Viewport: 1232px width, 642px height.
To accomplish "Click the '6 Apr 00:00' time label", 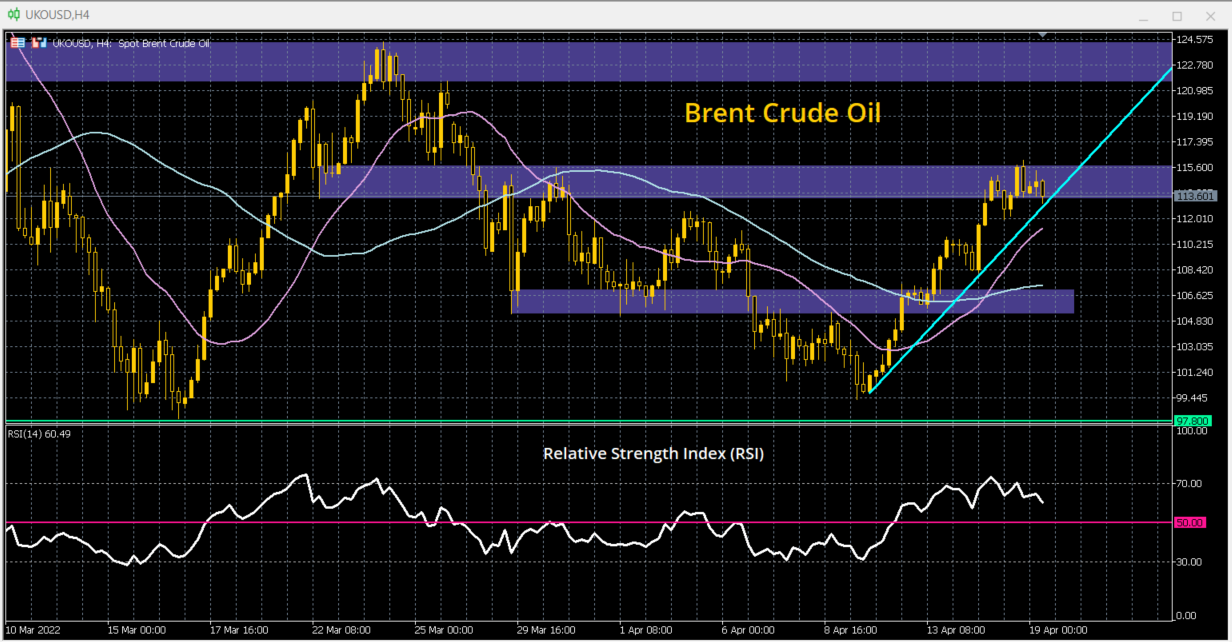I will click(x=749, y=631).
